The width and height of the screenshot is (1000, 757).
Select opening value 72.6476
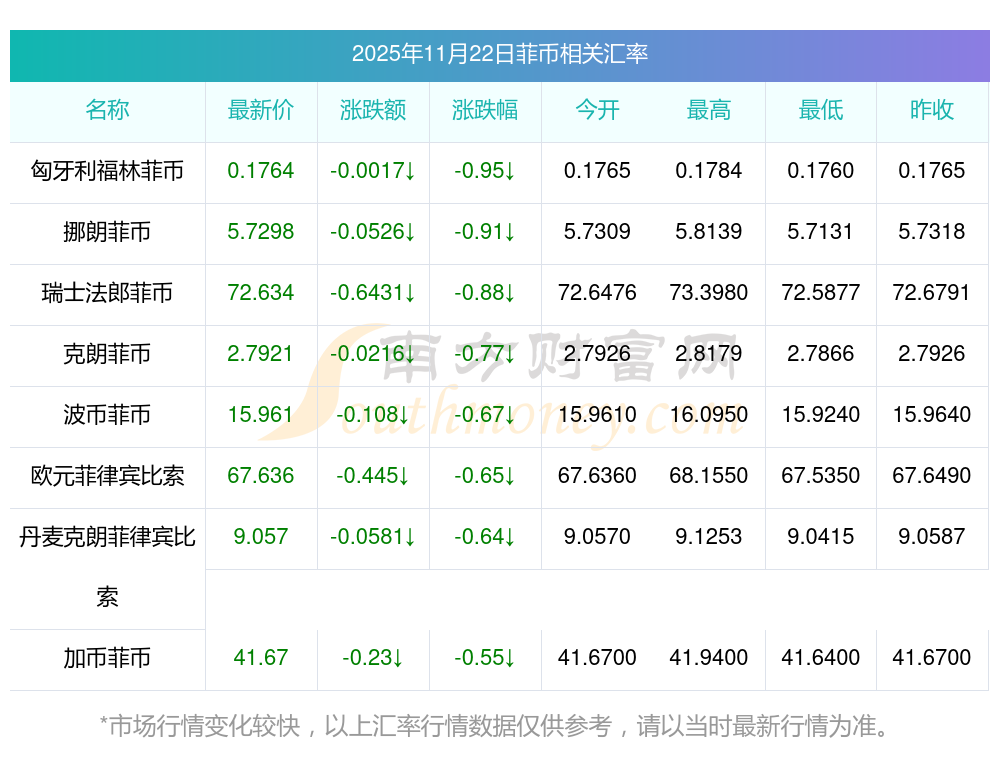point(597,292)
